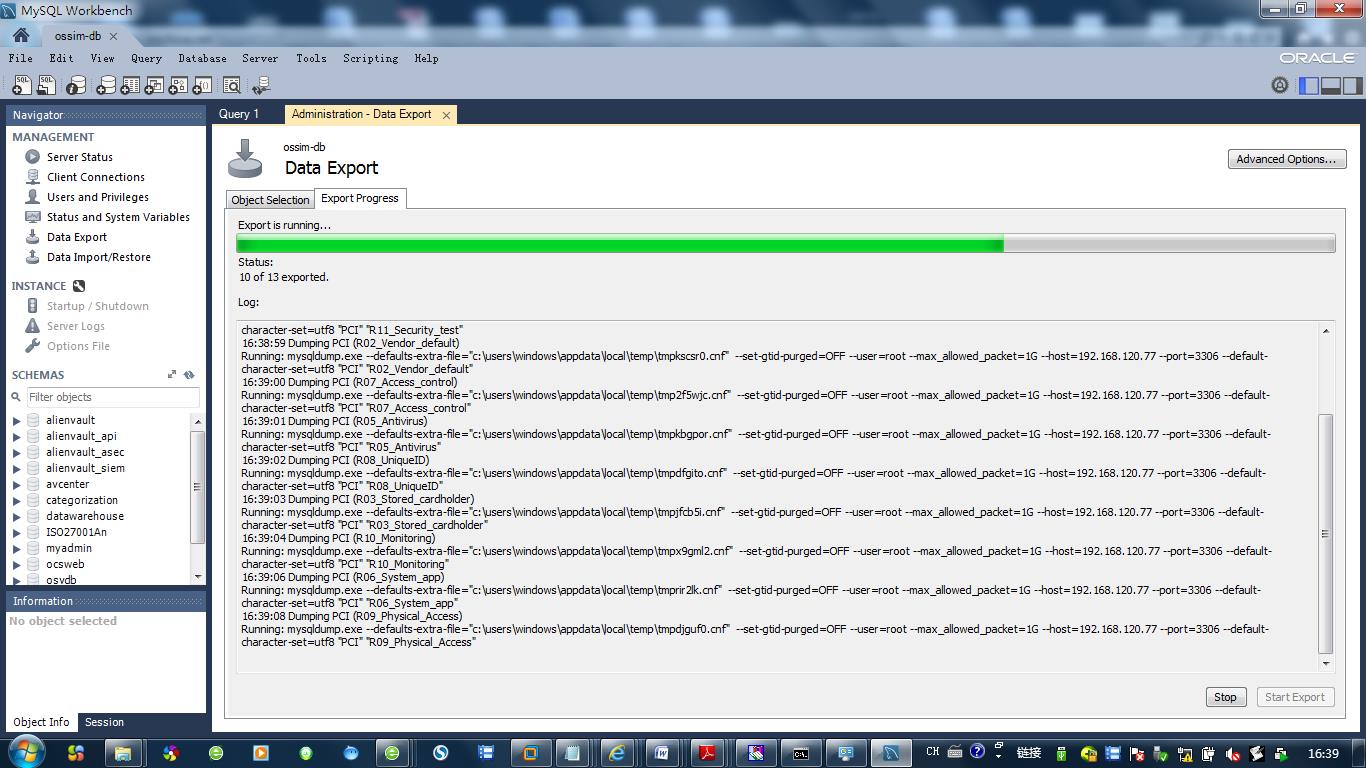
Task: Close the ossim-db connection tab
Action: click(113, 36)
